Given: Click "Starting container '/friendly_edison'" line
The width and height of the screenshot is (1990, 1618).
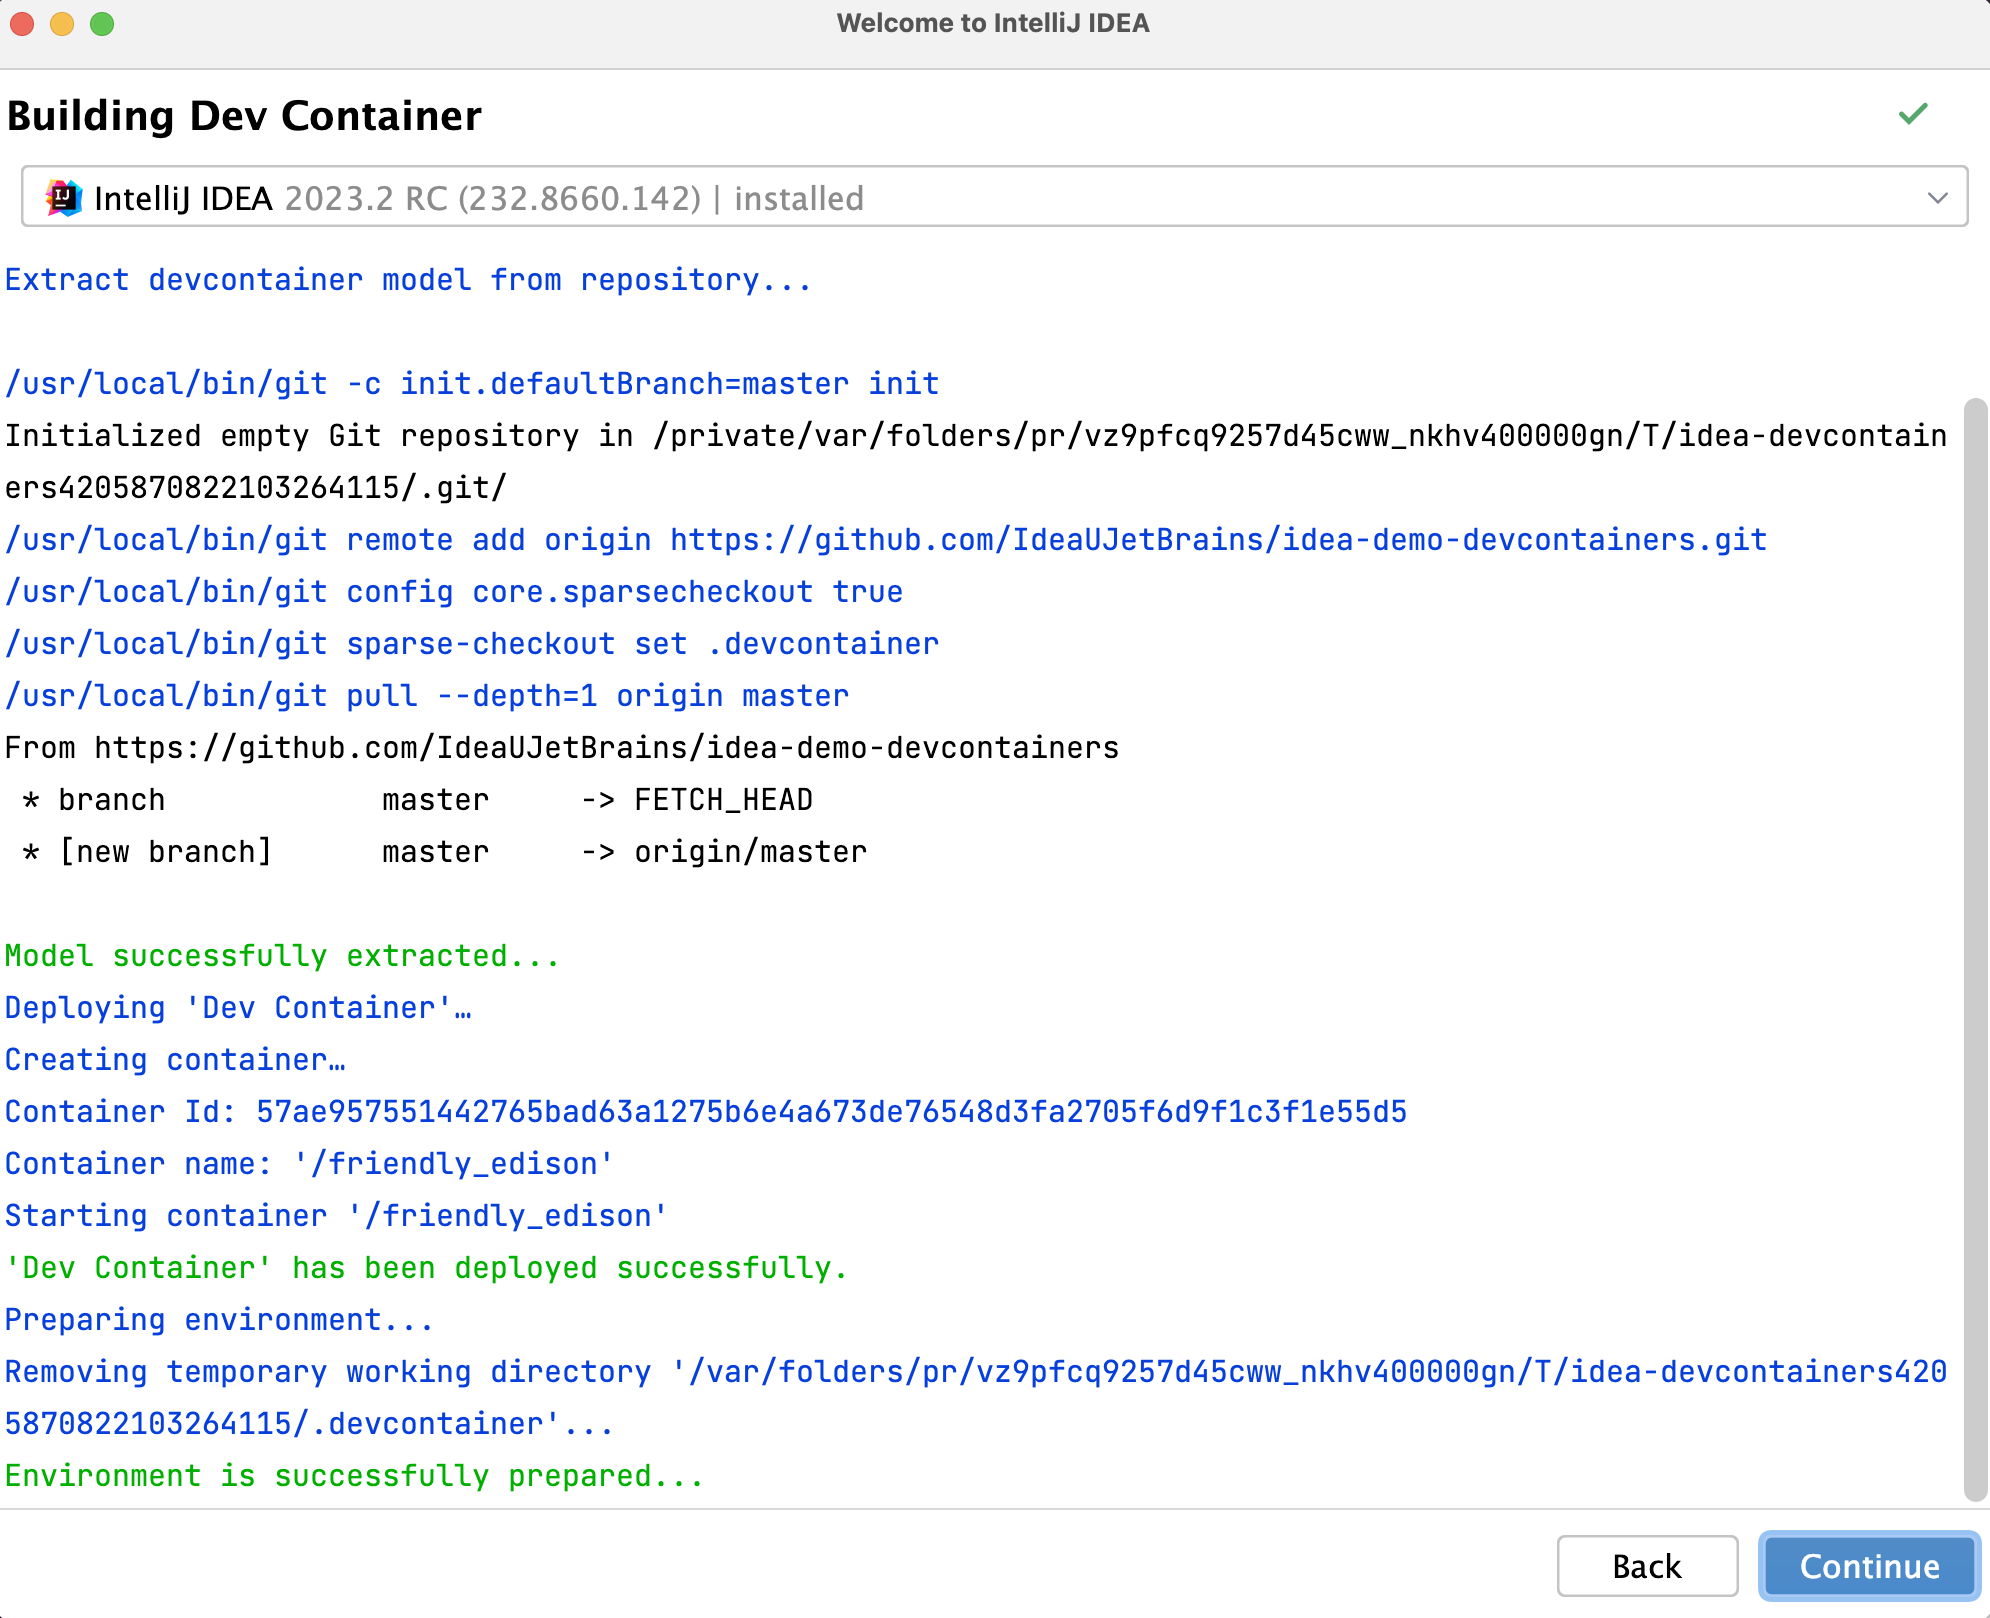Looking at the screenshot, I should pos(336,1216).
